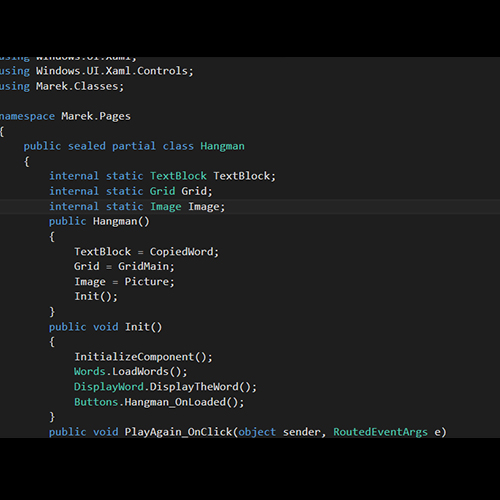Image resolution: width=500 pixels, height=500 pixels.
Task: Select the 'internal static TextBlock TextBlock;' line
Action: (x=163, y=176)
